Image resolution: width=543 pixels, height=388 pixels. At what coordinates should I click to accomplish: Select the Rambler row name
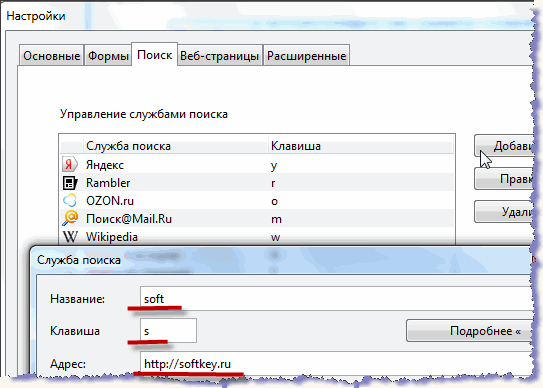coord(108,183)
